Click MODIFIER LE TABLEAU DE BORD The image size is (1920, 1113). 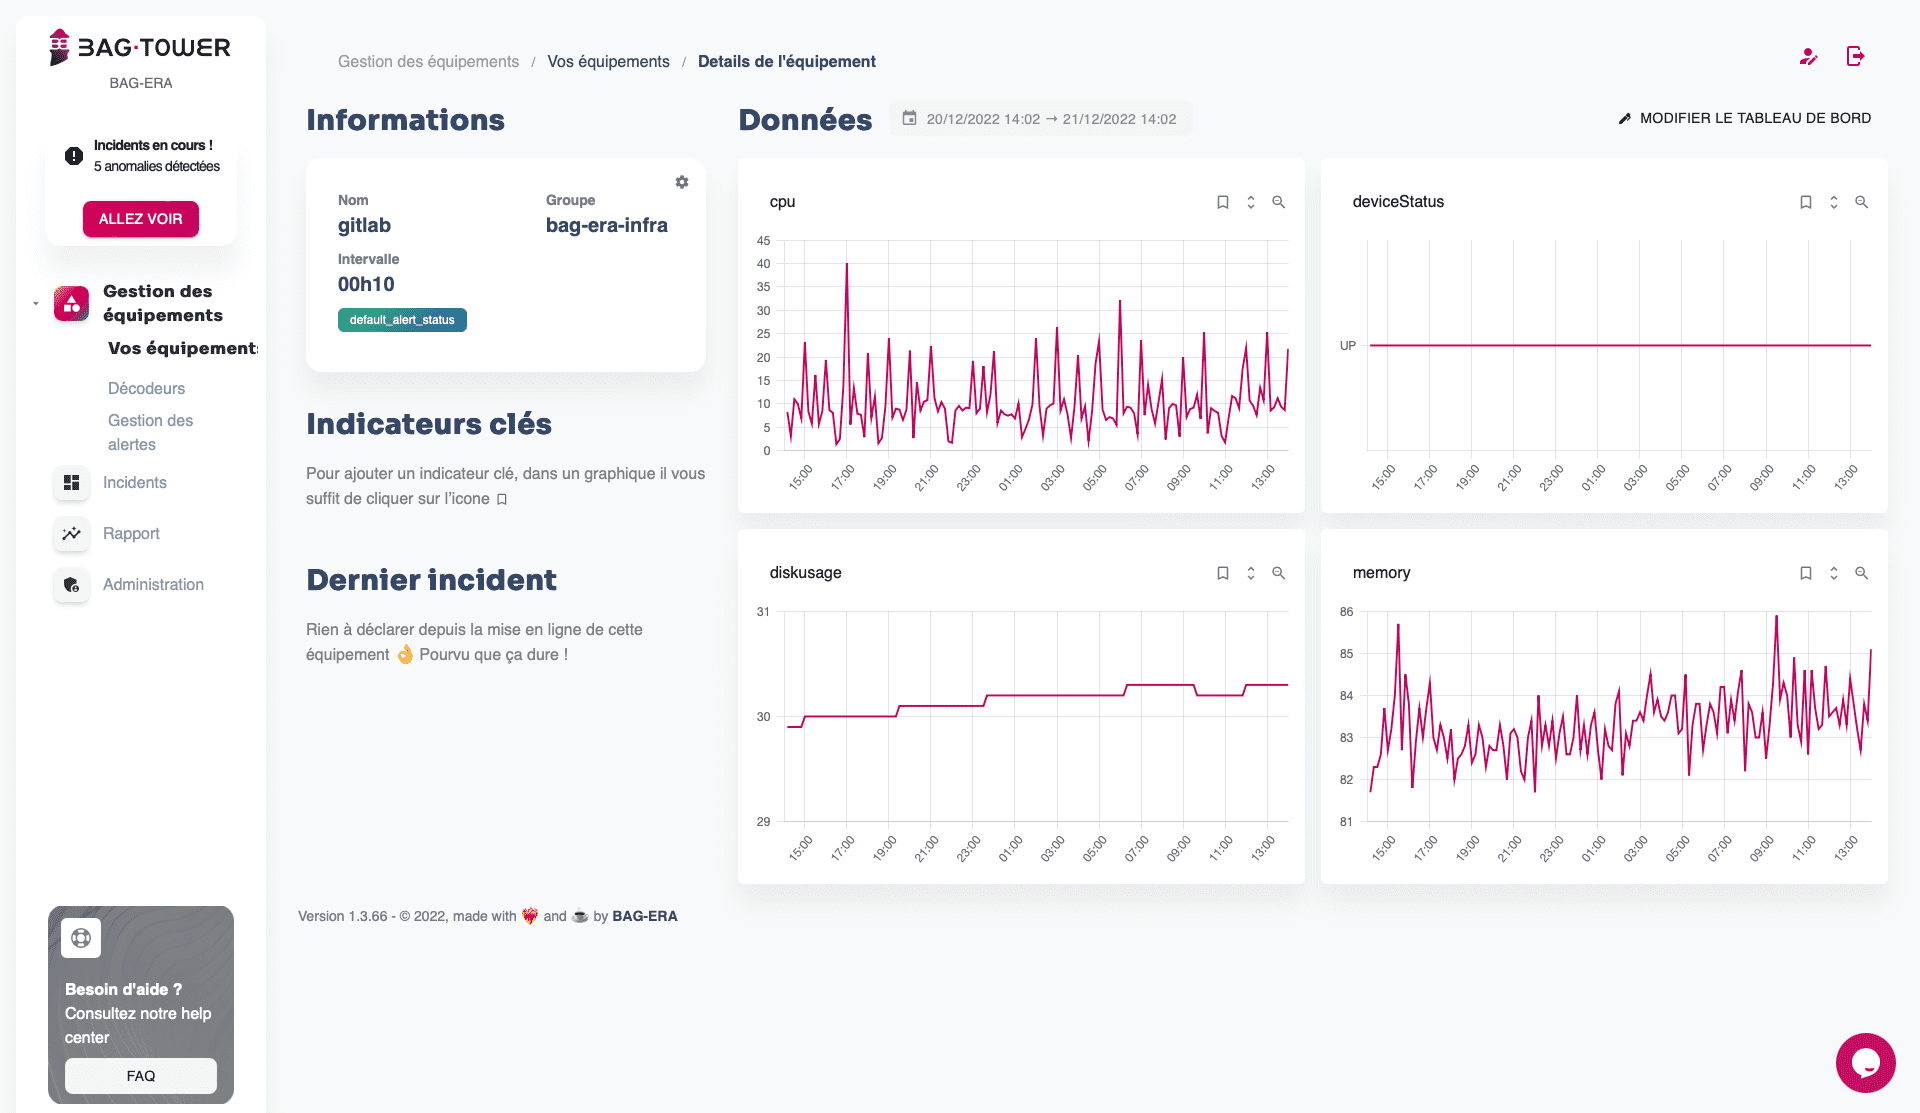[1744, 118]
